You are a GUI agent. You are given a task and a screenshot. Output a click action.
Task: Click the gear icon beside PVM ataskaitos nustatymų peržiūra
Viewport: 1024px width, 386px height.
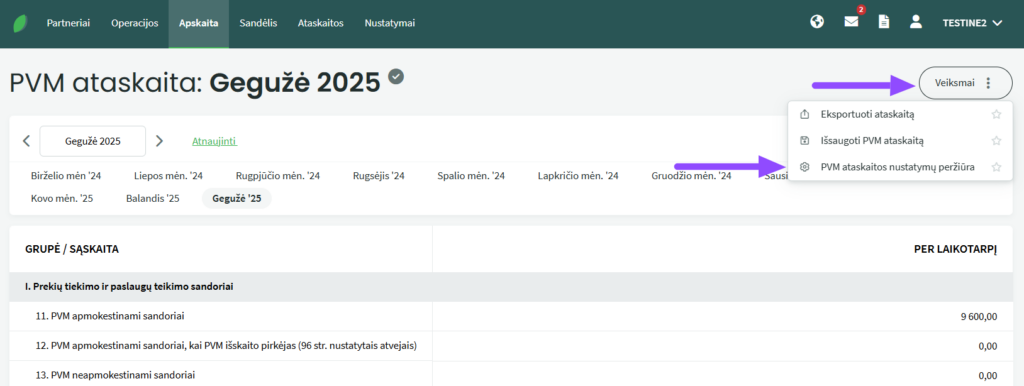pyautogui.click(x=805, y=167)
